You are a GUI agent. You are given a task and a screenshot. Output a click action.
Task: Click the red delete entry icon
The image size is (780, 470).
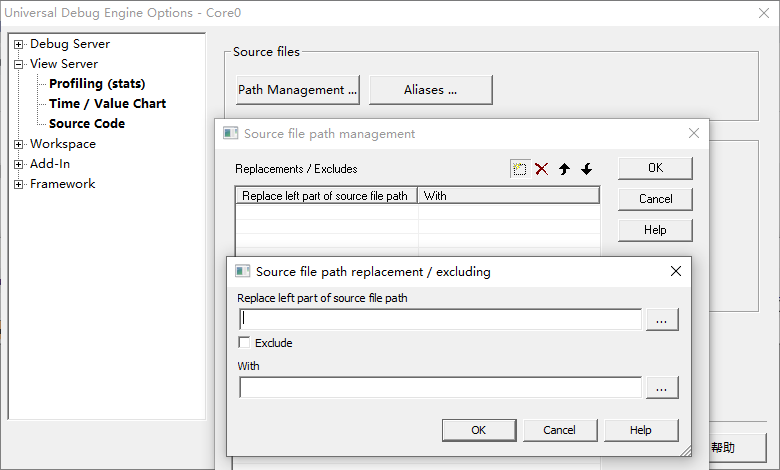tap(542, 169)
